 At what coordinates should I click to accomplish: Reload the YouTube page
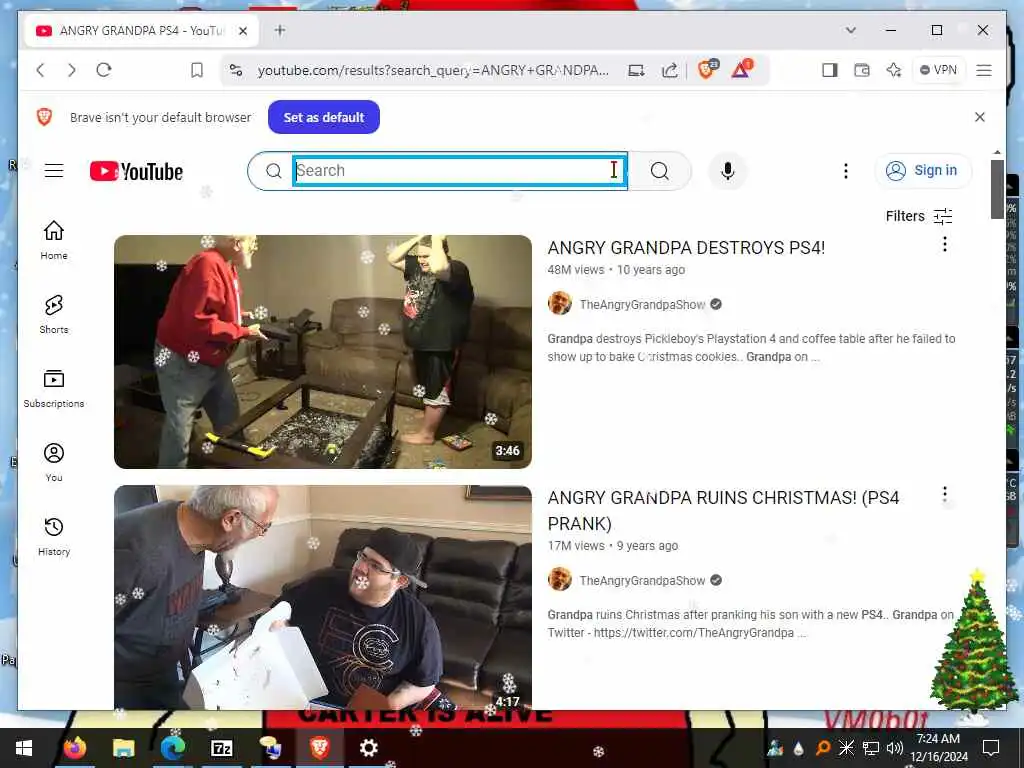tap(104, 70)
